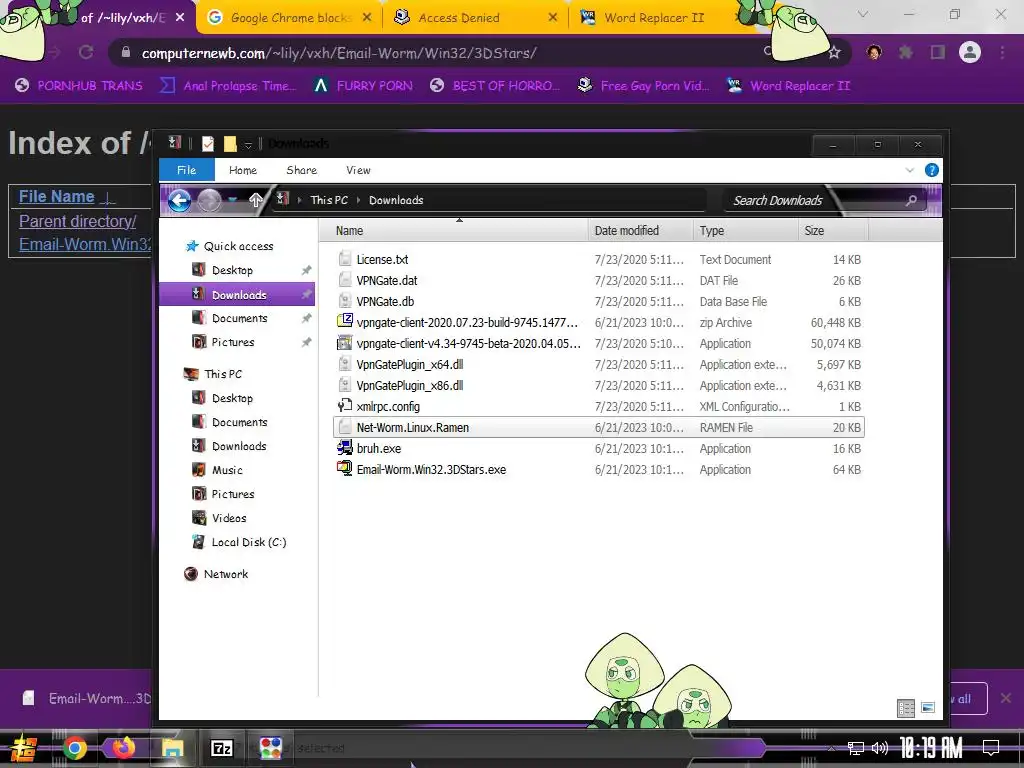Viewport: 1024px width, 768px height.
Task: Click This PC in address breadcrumb
Action: (x=329, y=200)
